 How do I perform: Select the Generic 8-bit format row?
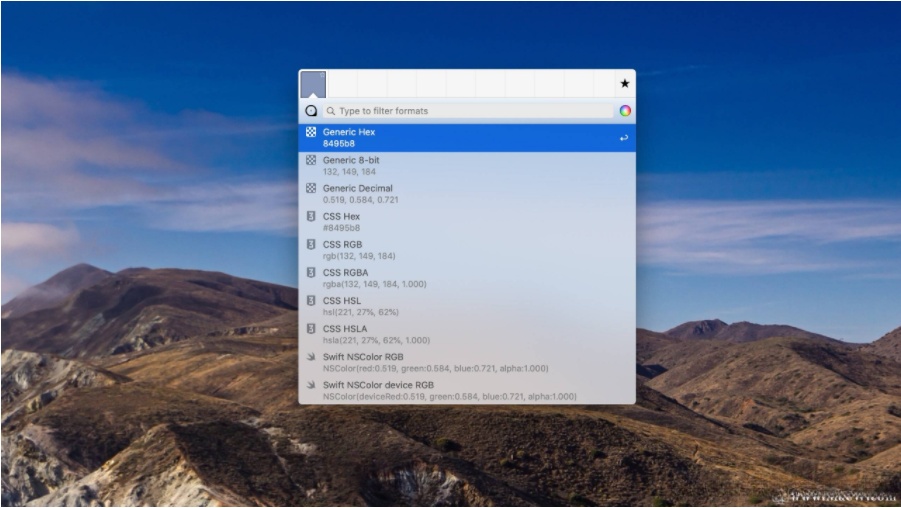point(467,166)
